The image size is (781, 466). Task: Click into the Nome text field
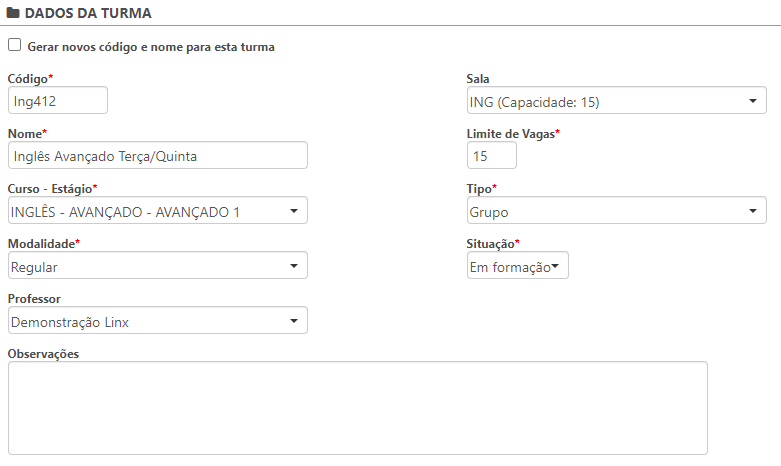point(157,156)
